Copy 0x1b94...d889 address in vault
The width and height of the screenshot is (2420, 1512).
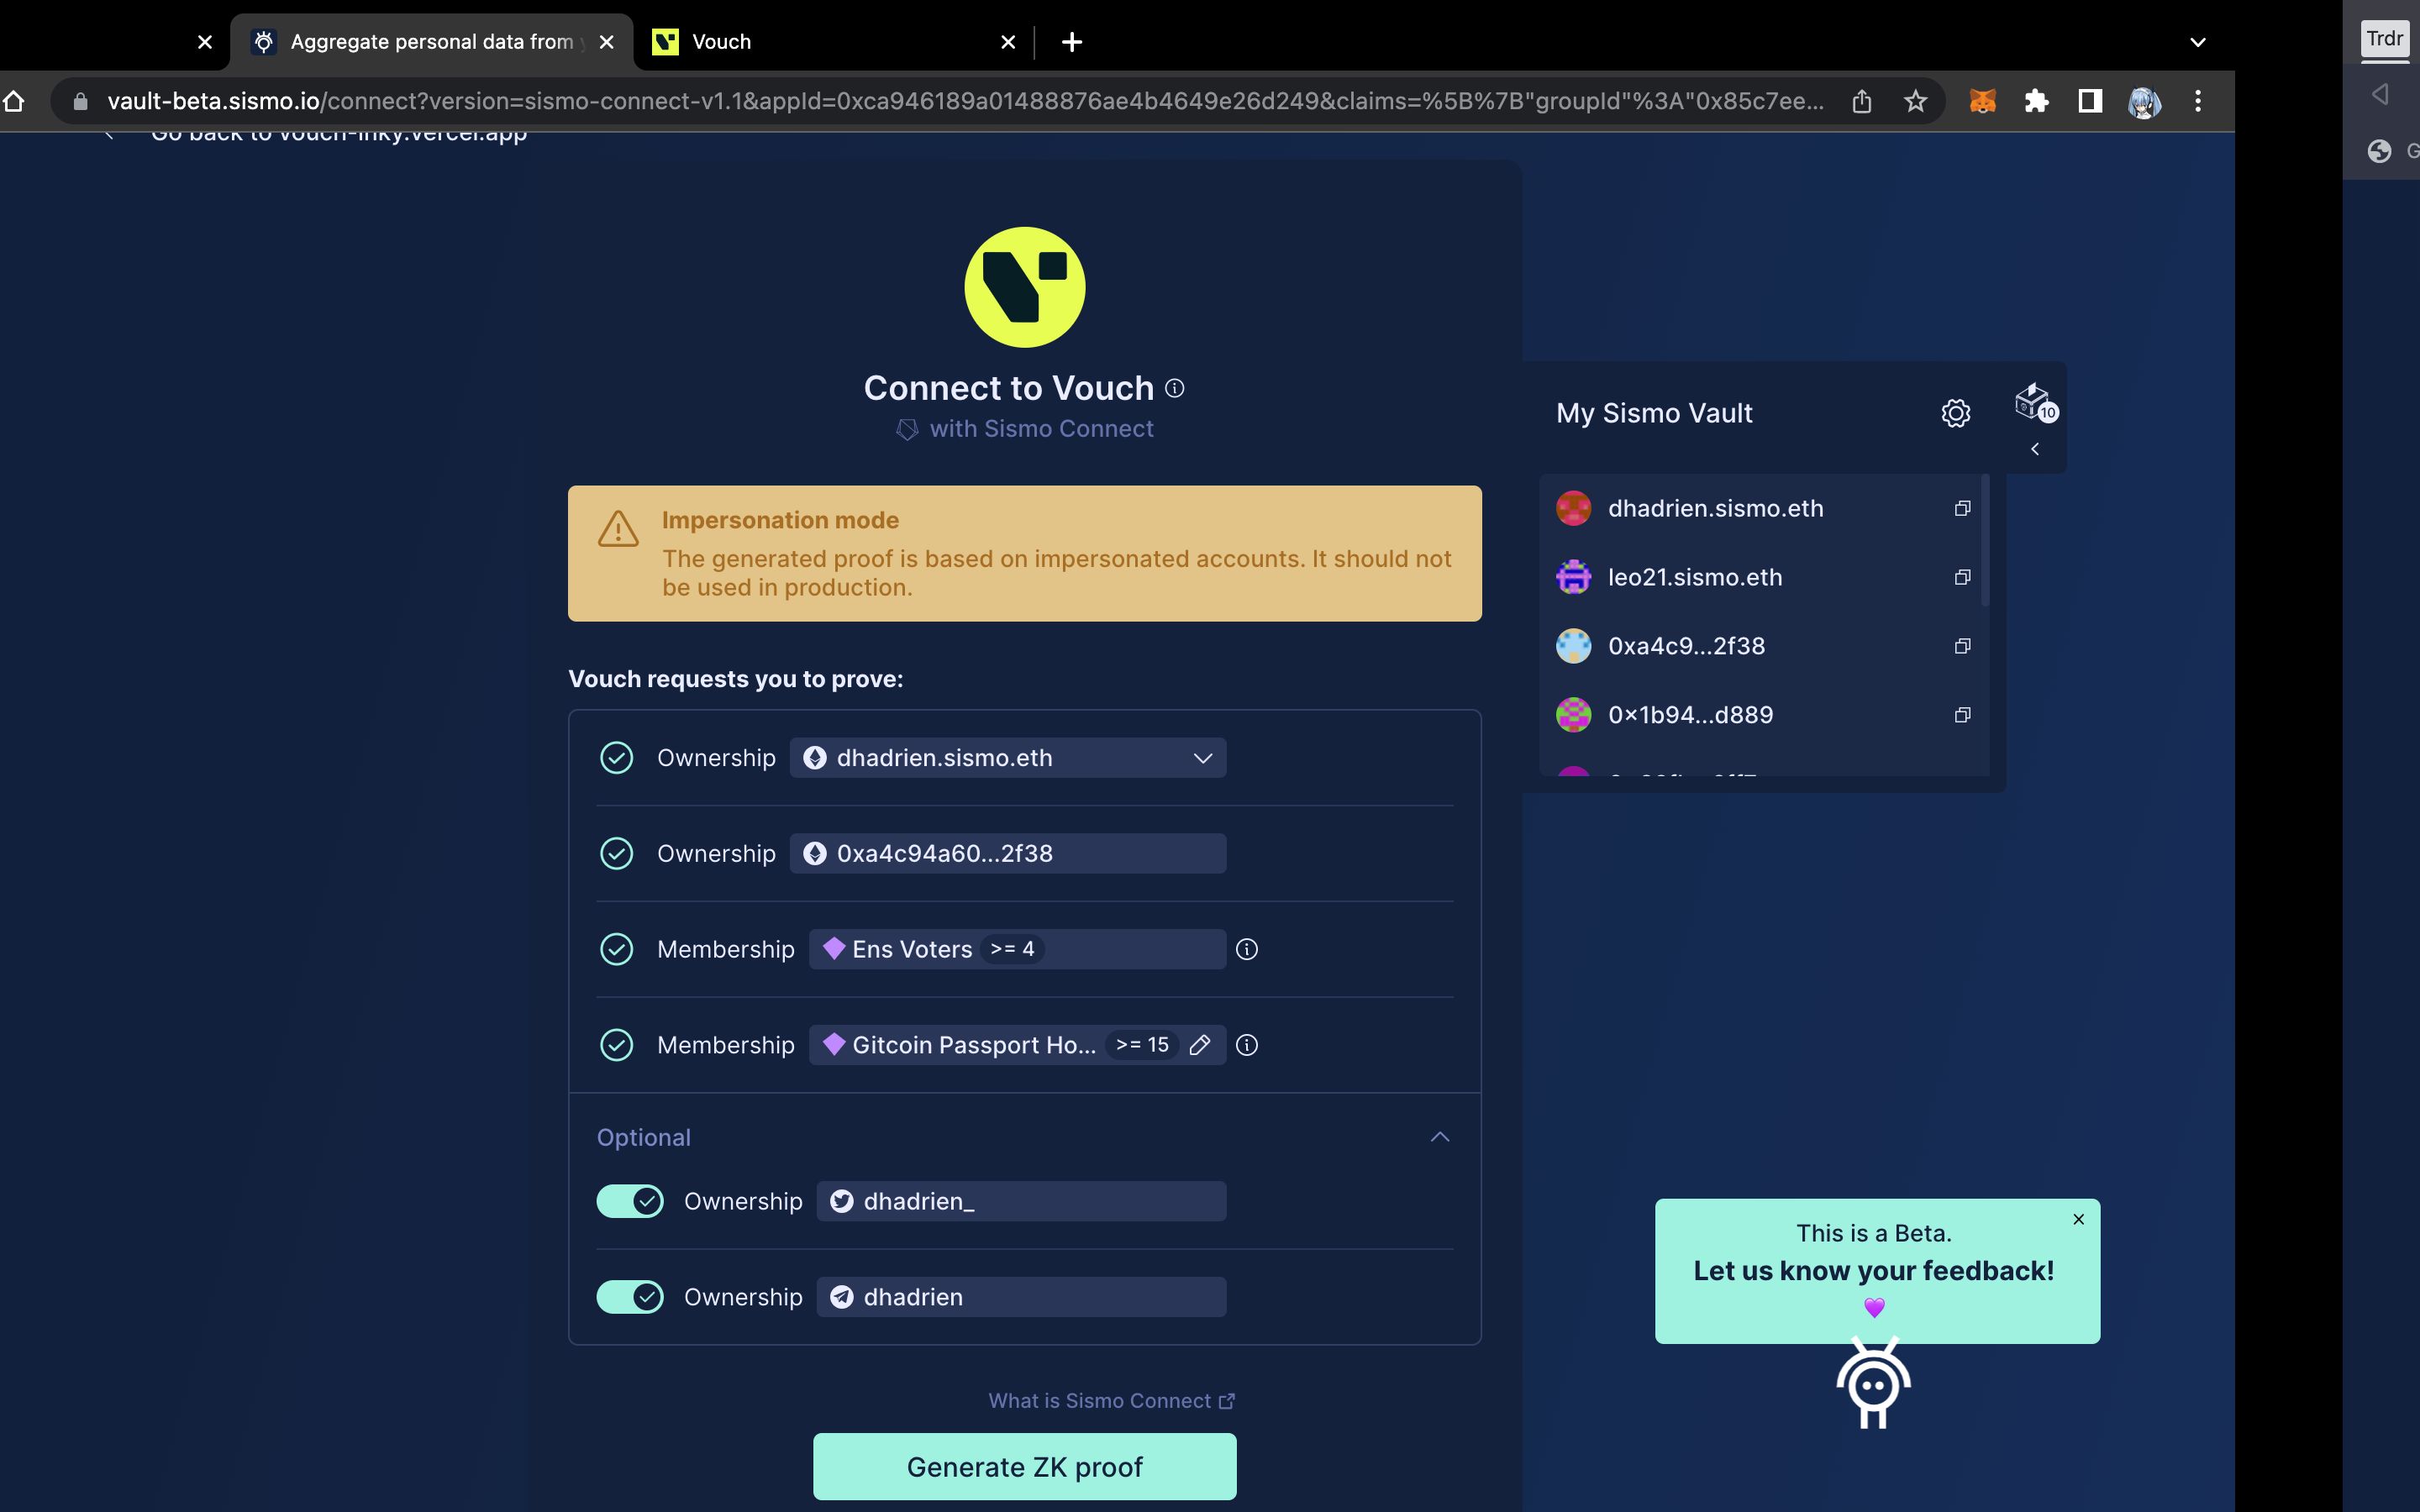click(x=1962, y=715)
